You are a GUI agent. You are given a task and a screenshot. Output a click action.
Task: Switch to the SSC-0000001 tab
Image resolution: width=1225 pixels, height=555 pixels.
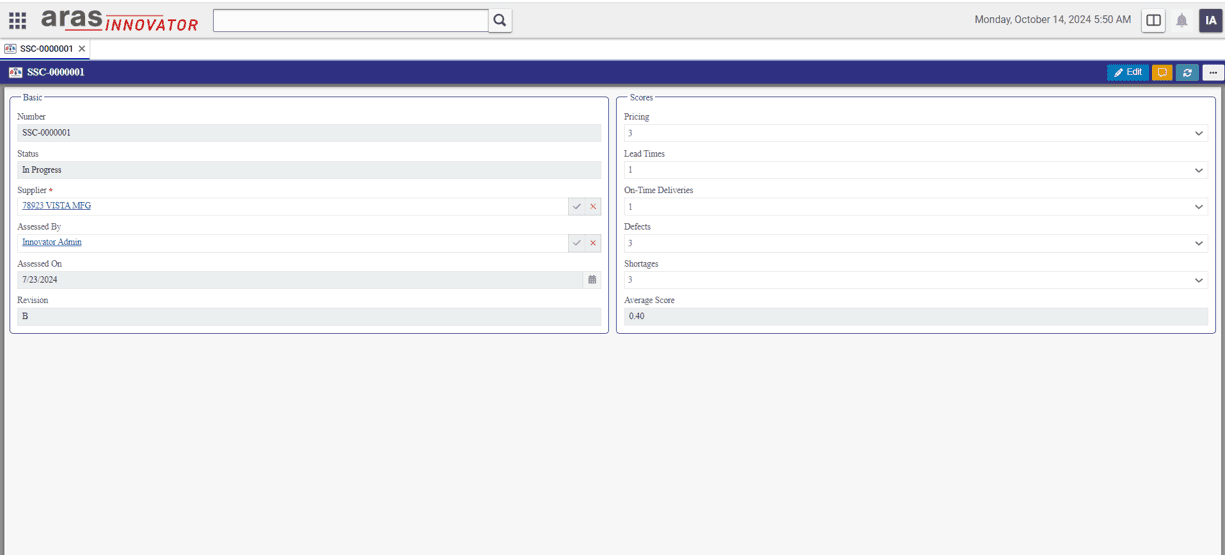click(46, 48)
